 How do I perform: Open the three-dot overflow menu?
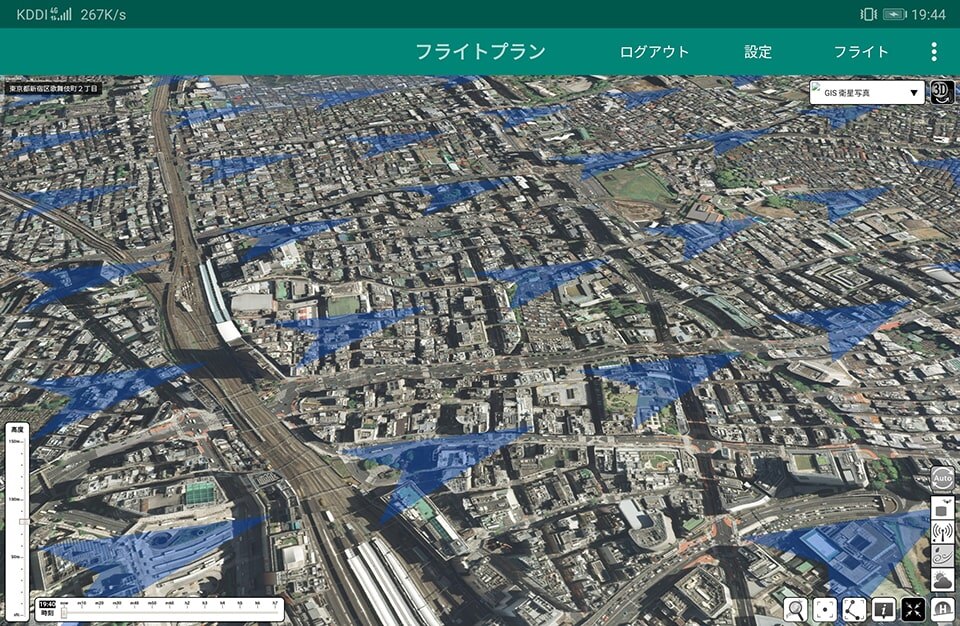point(934,52)
